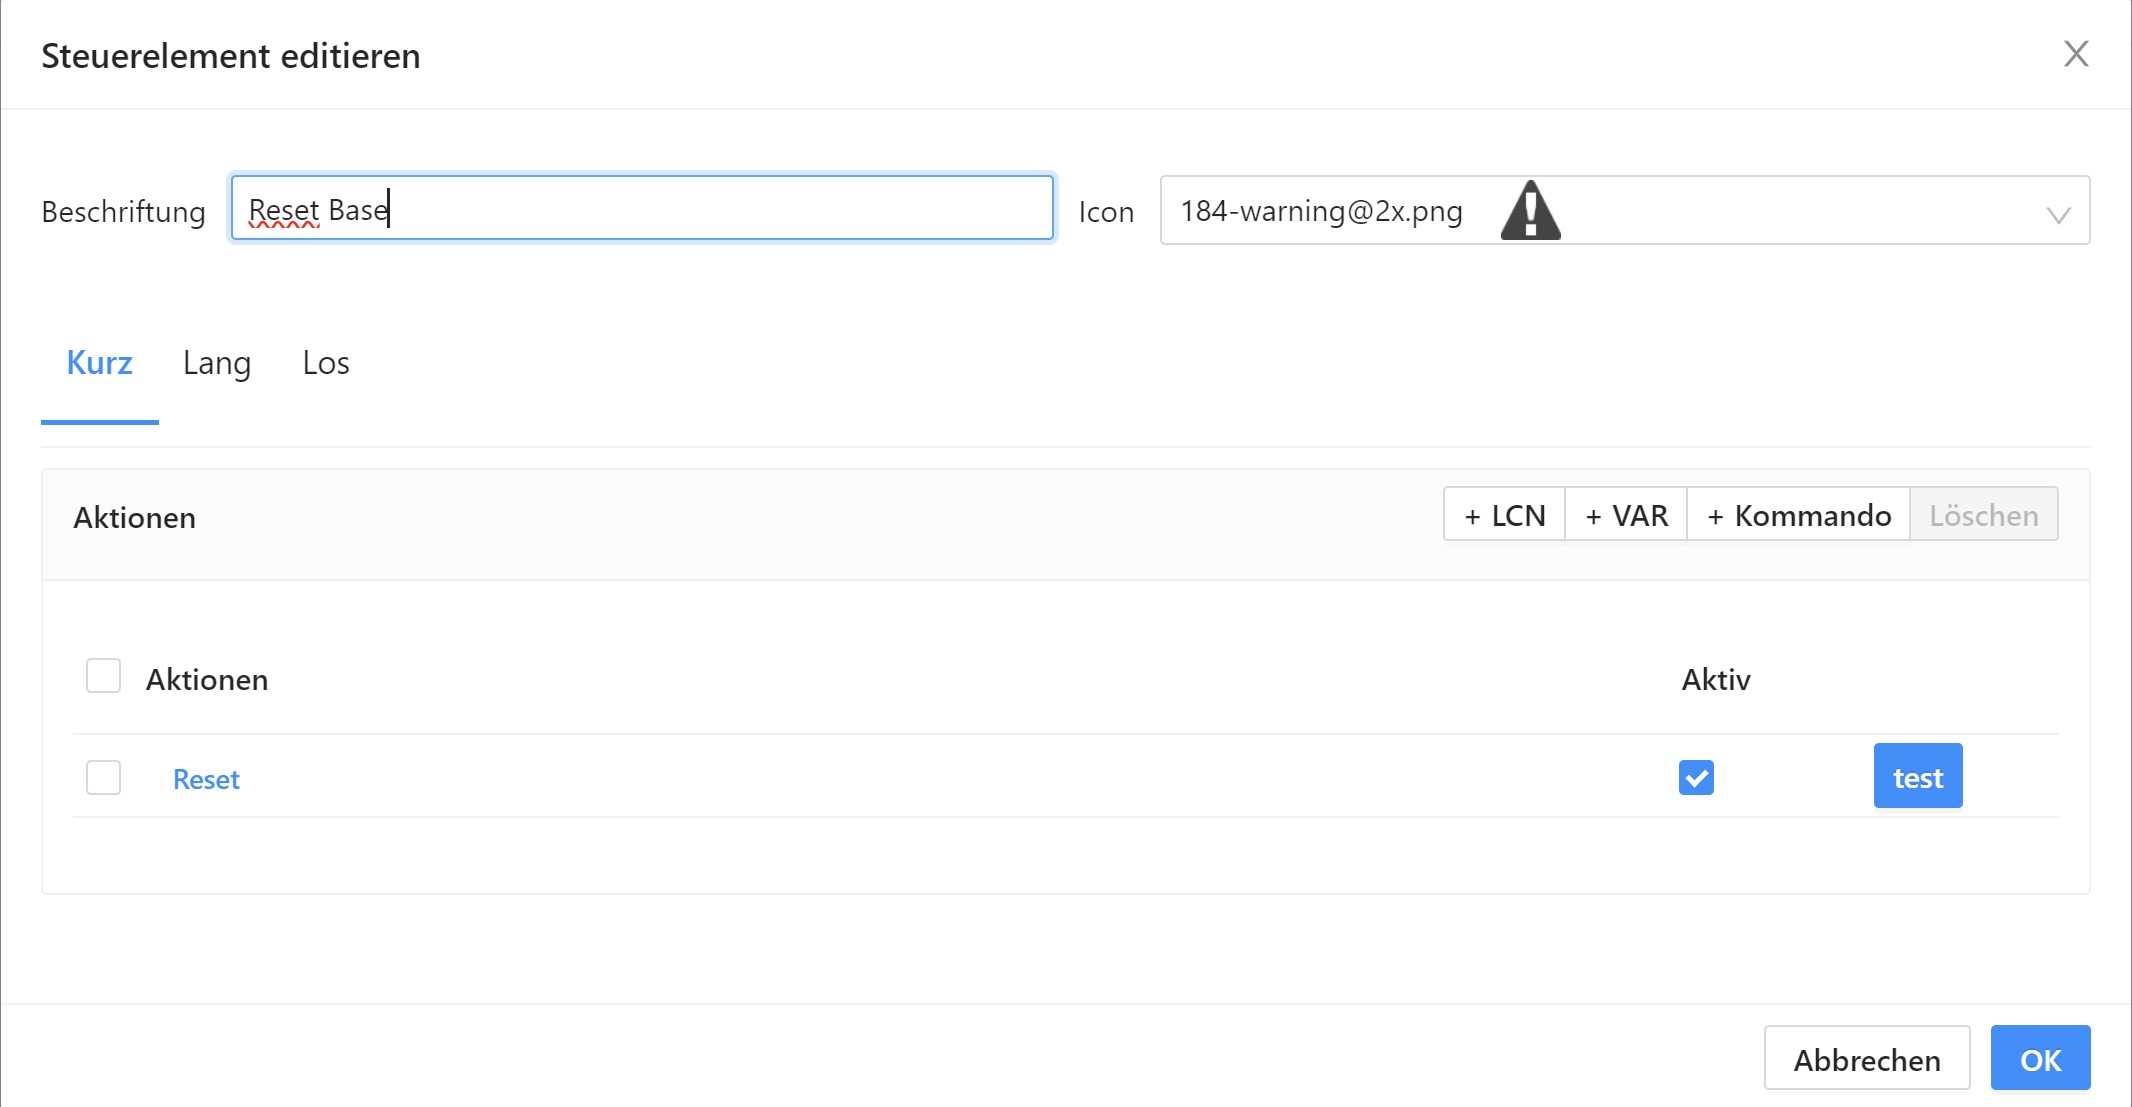
Task: Add a new Kommando action
Action: tap(1798, 515)
